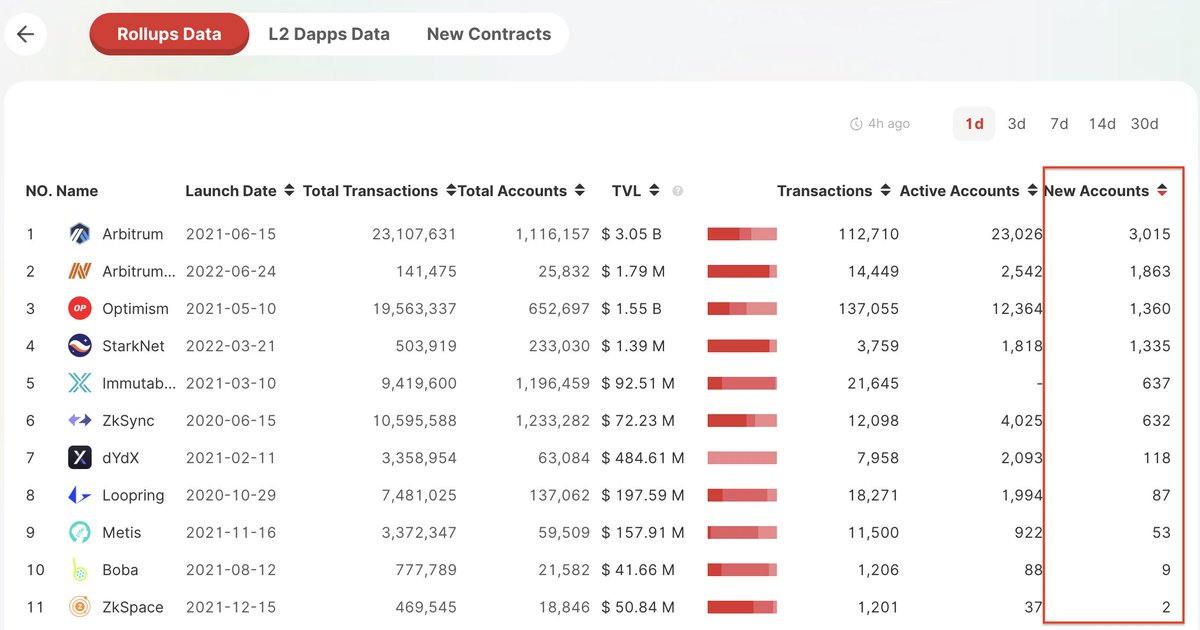Image resolution: width=1200 pixels, height=630 pixels.
Task: Open the Arbitrum logo icon
Action: [80, 234]
